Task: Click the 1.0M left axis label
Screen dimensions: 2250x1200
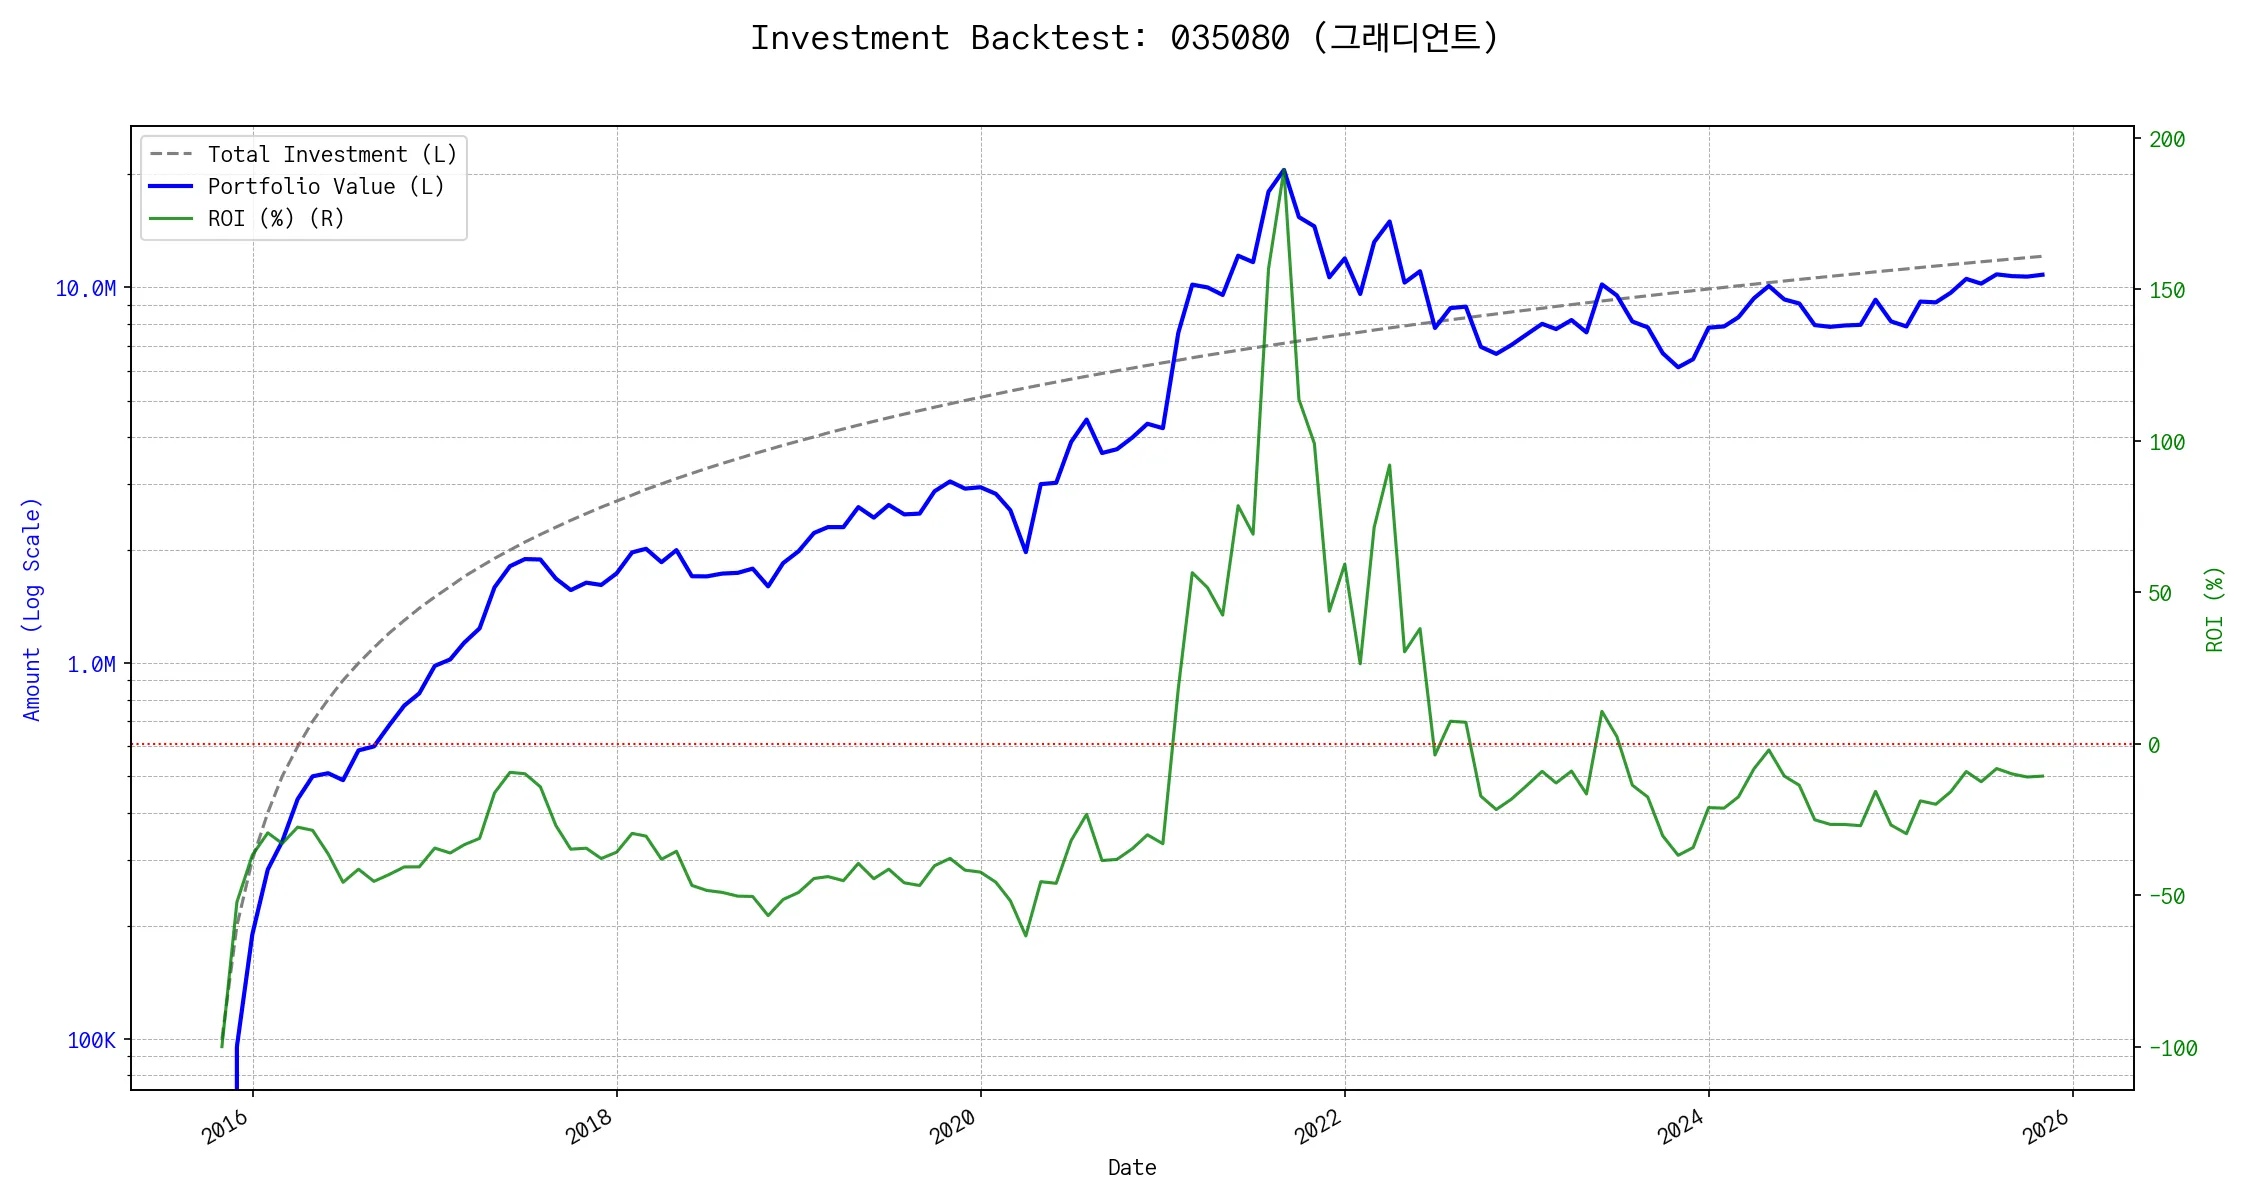Action: [x=91, y=665]
